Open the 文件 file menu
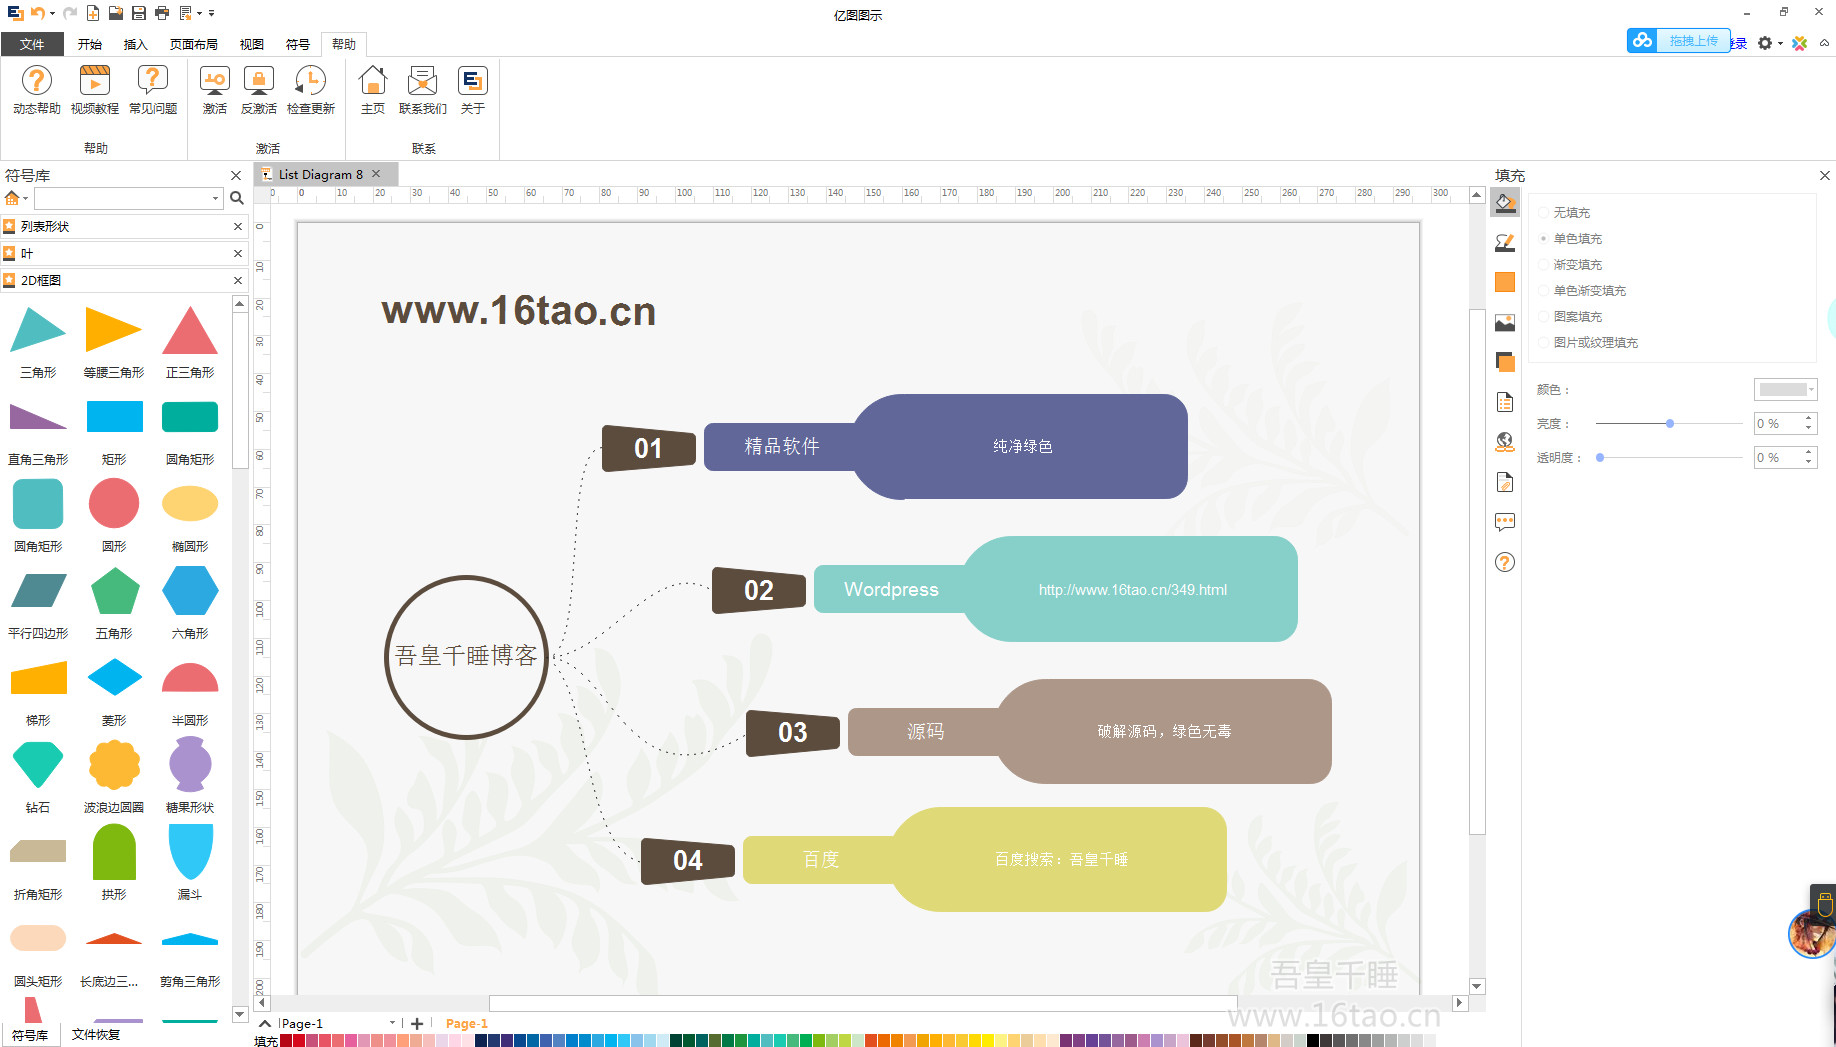Viewport: 1836px width, 1047px height. [x=32, y=44]
